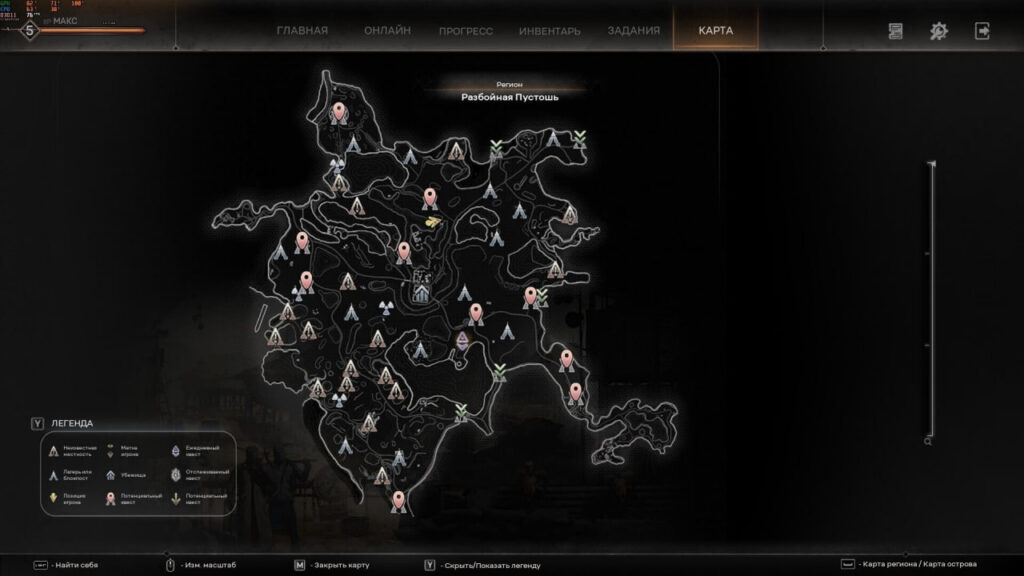The image size is (1024, 576).
Task: Click the tracked quest icon in the legend
Action: (x=175, y=475)
